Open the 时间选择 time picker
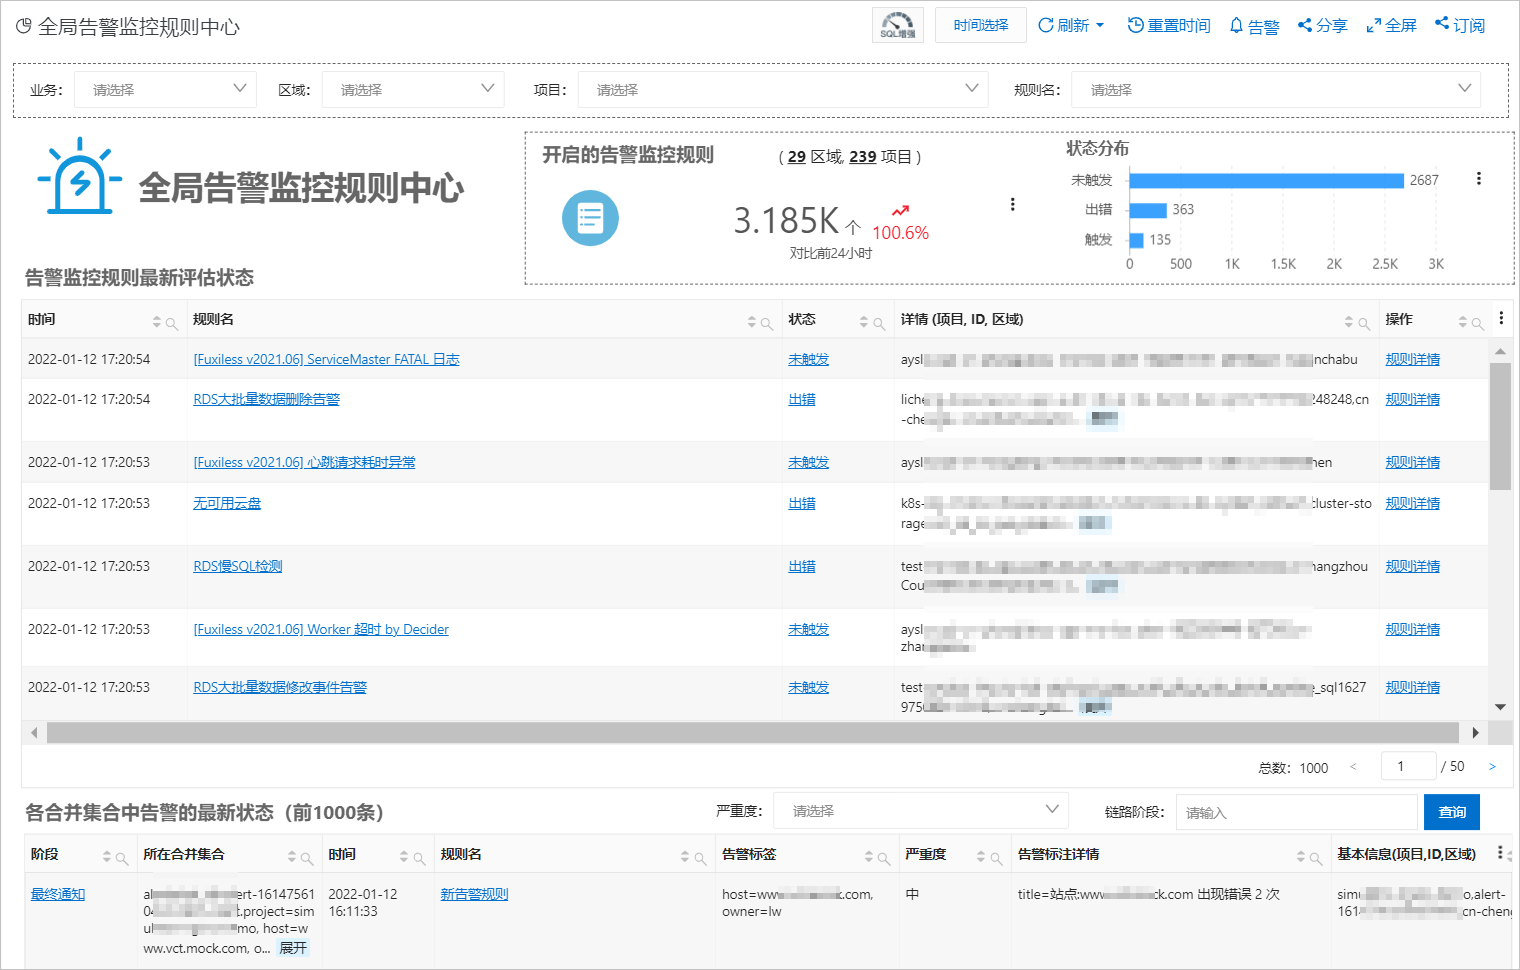Viewport: 1520px width, 970px height. pyautogui.click(x=980, y=25)
